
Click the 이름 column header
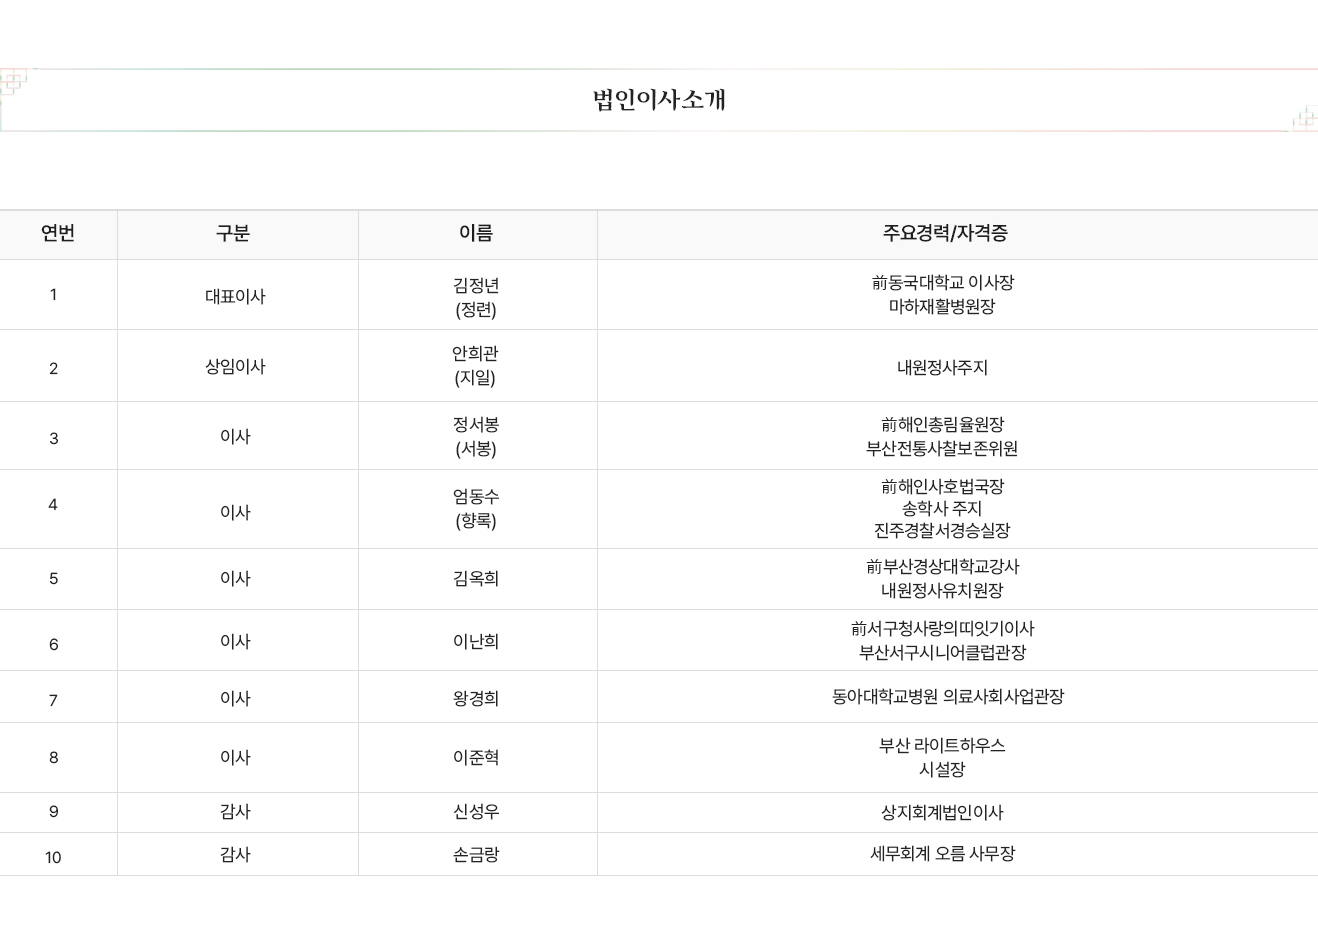coord(476,233)
